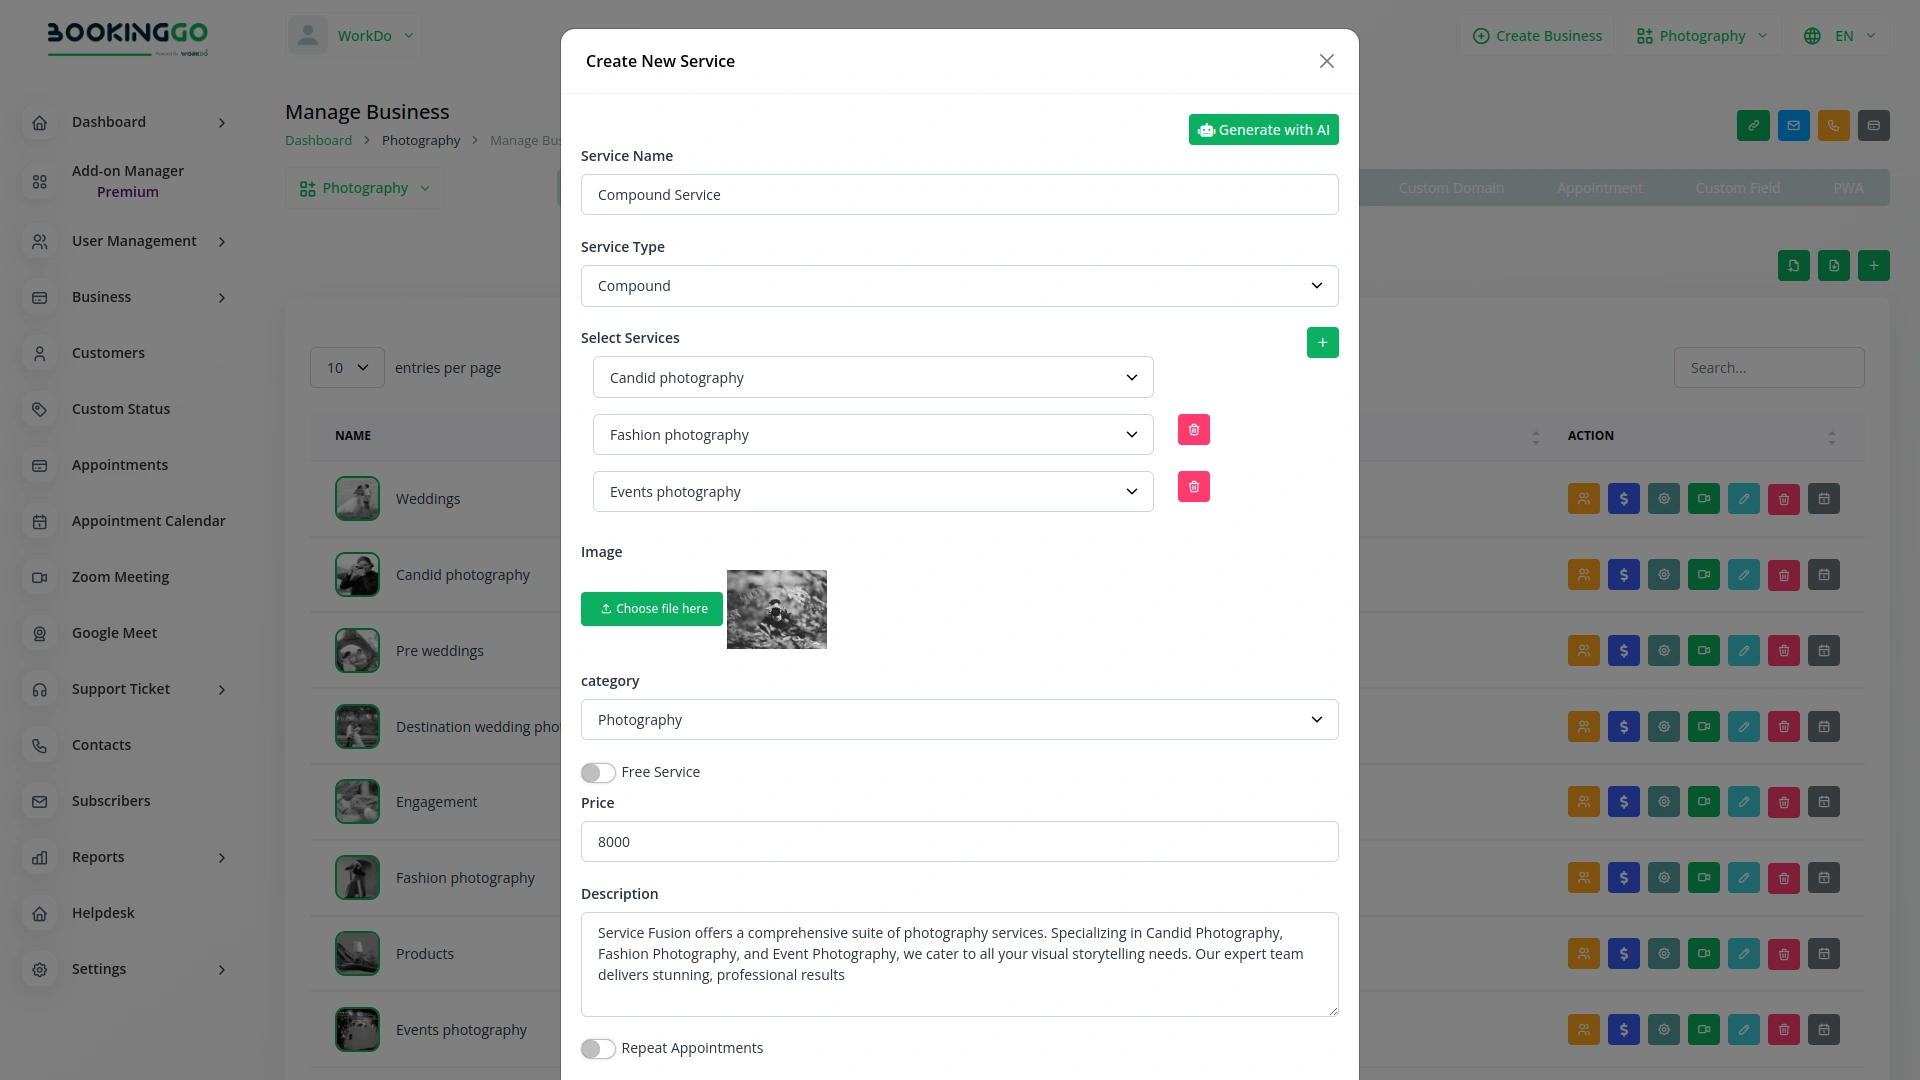The image size is (1920, 1080).
Task: Switch to the Appointment tab
Action: click(1599, 187)
